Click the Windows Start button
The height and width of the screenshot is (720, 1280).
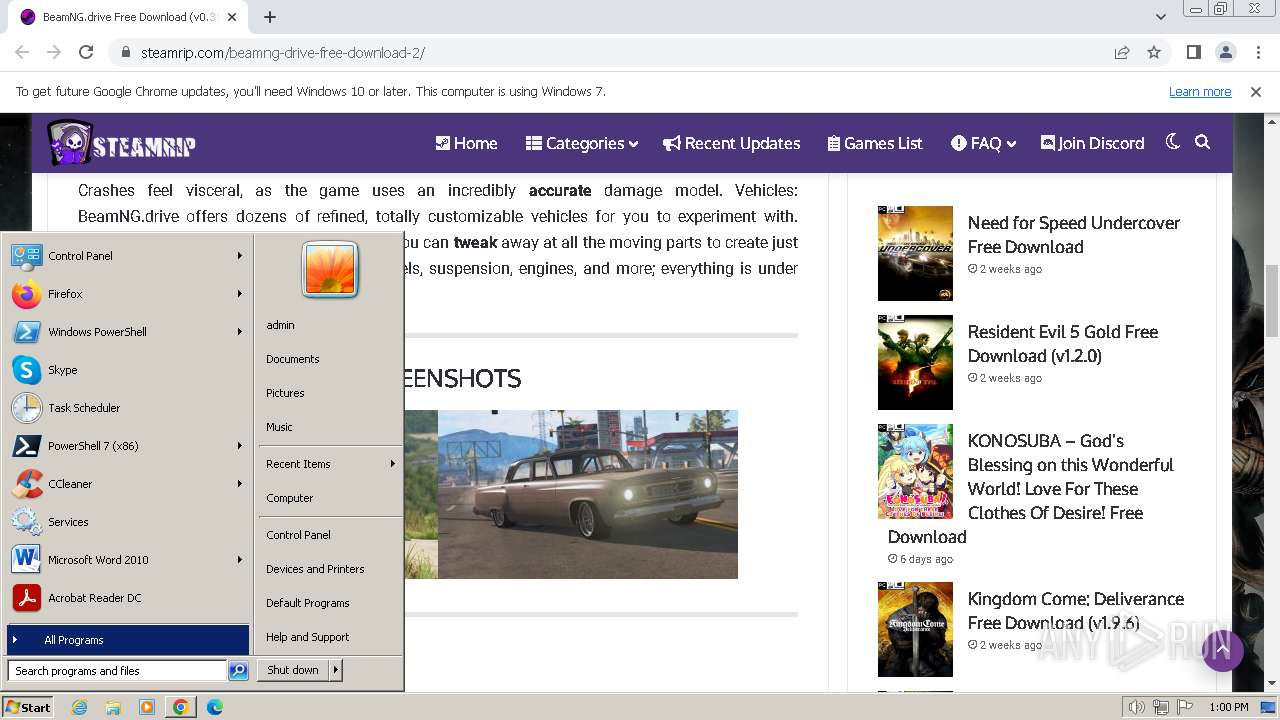(x=28, y=707)
